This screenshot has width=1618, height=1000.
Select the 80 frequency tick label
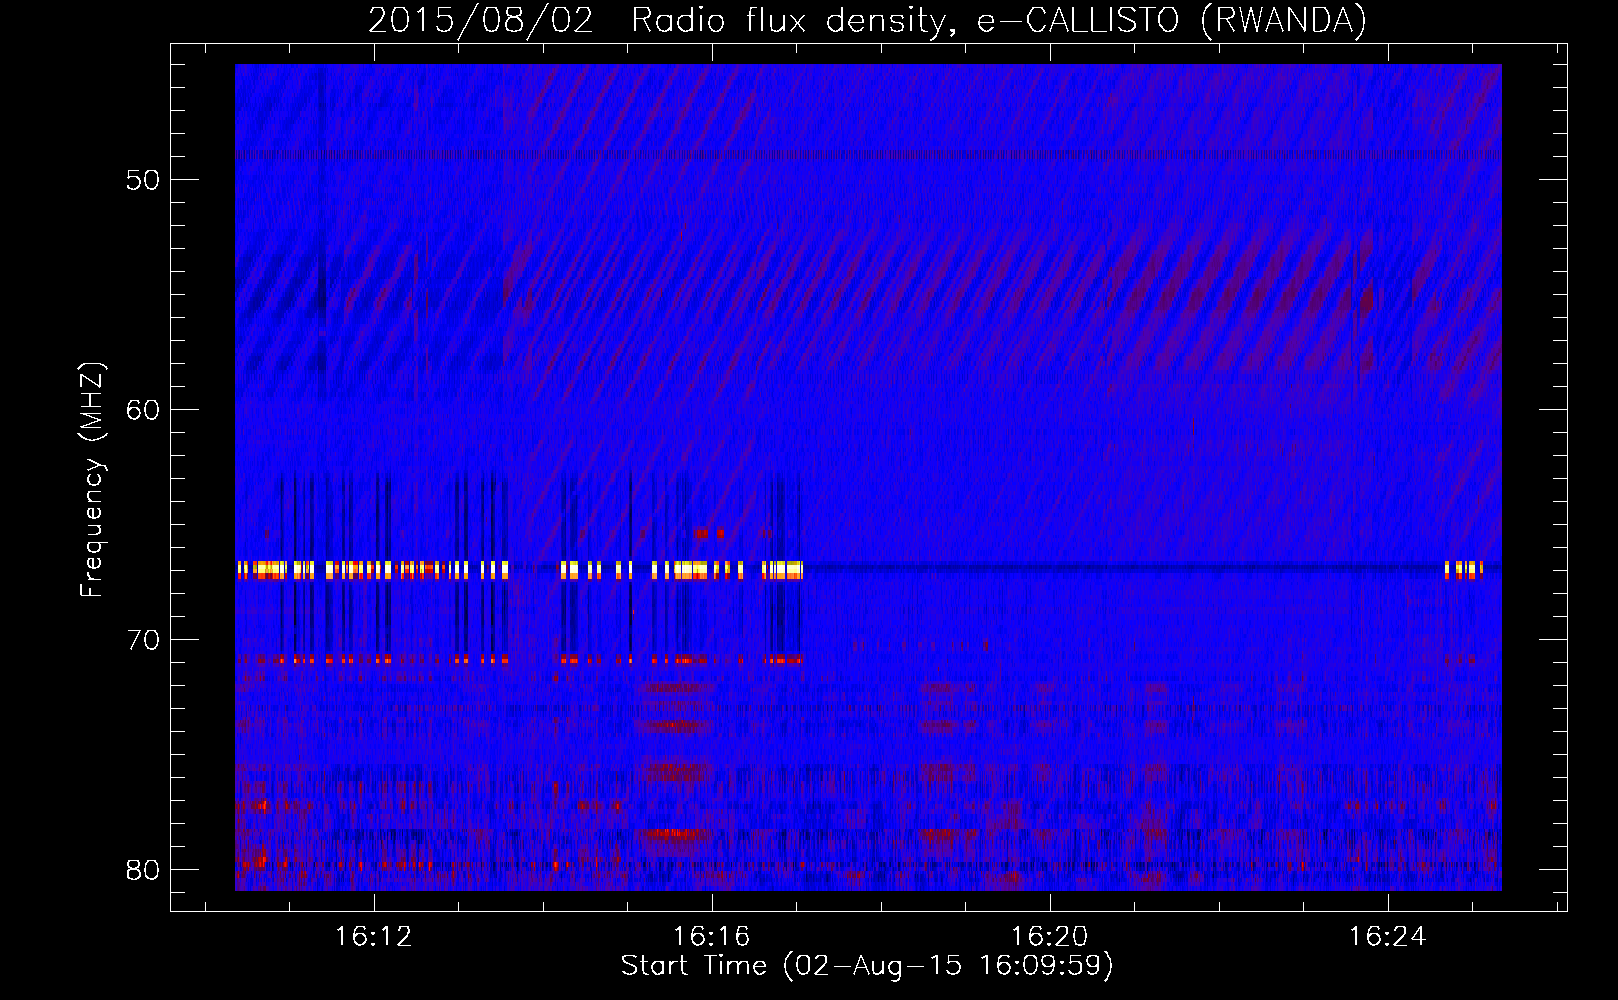pyautogui.click(x=143, y=870)
